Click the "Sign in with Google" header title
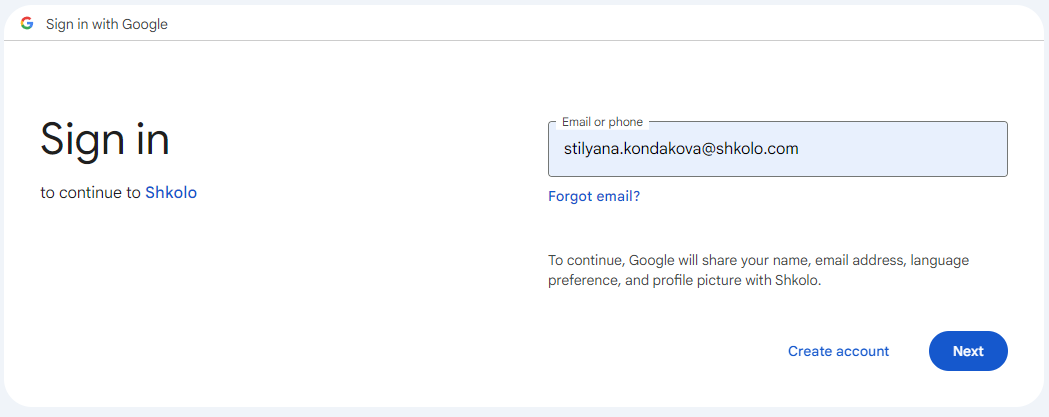This screenshot has width=1049, height=417. pos(106,24)
